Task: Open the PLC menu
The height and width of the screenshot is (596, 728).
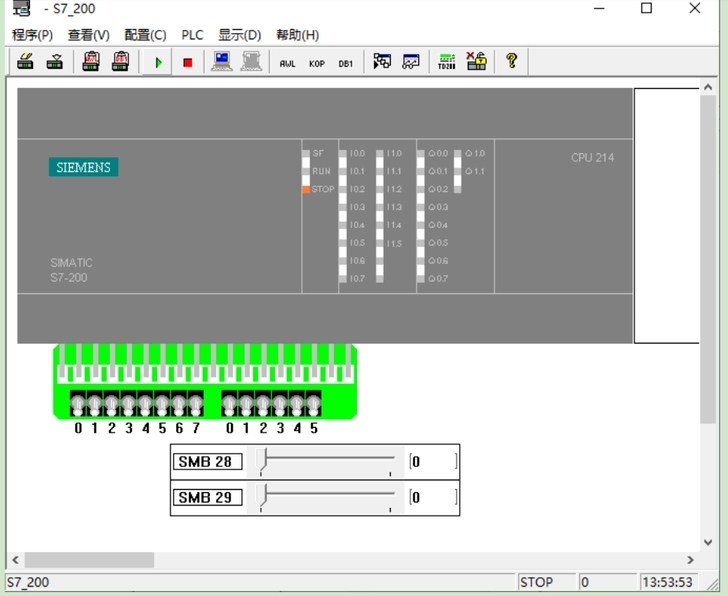Action: point(192,35)
